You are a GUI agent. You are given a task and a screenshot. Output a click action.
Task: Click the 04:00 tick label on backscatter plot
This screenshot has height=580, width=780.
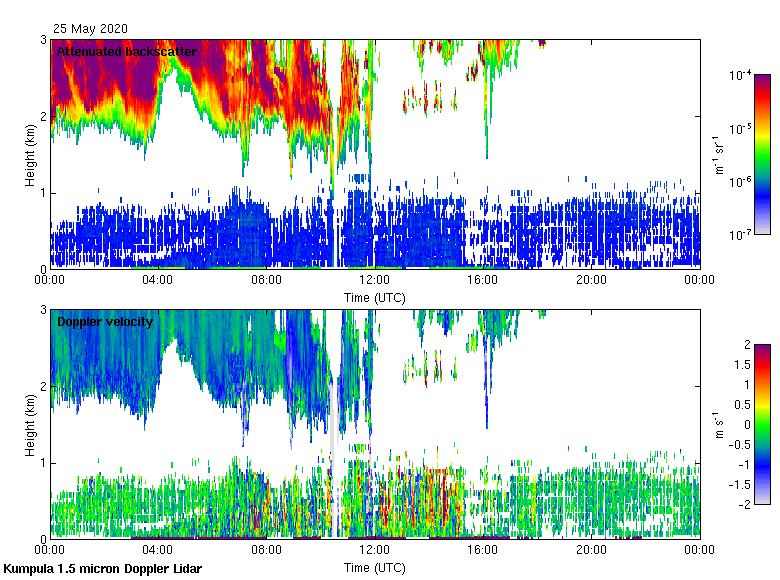tap(158, 280)
